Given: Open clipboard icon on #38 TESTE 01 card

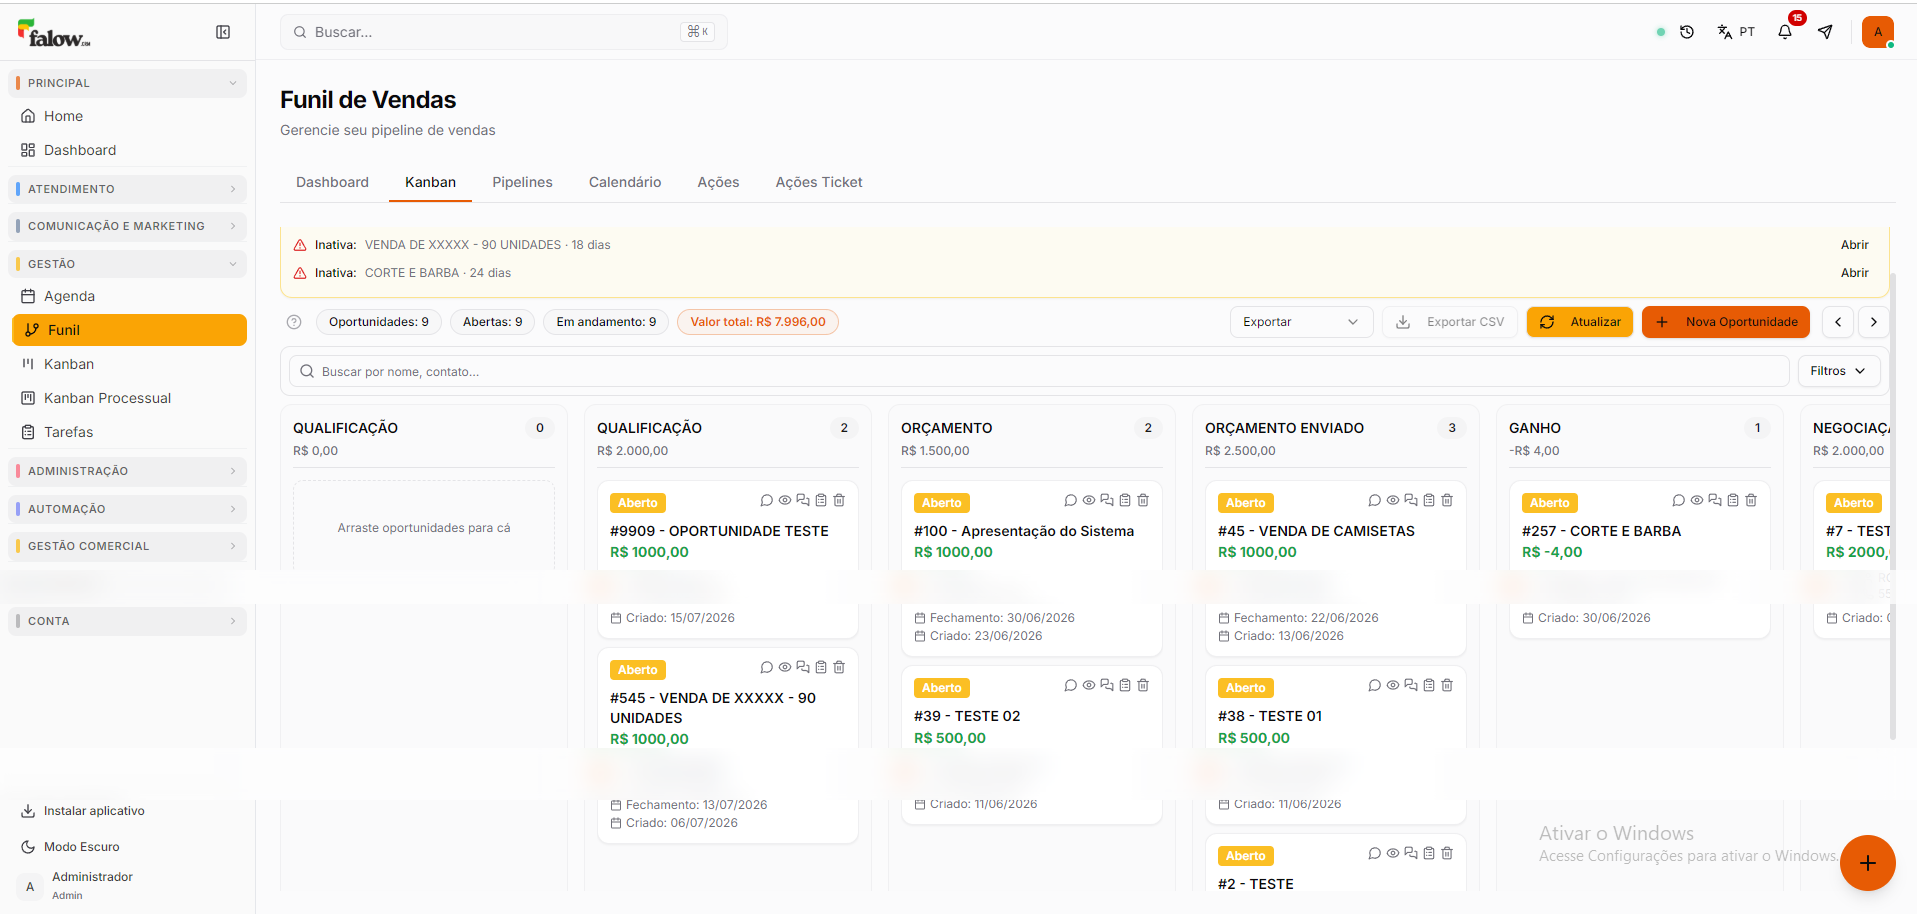Looking at the screenshot, I should pyautogui.click(x=1429, y=685).
